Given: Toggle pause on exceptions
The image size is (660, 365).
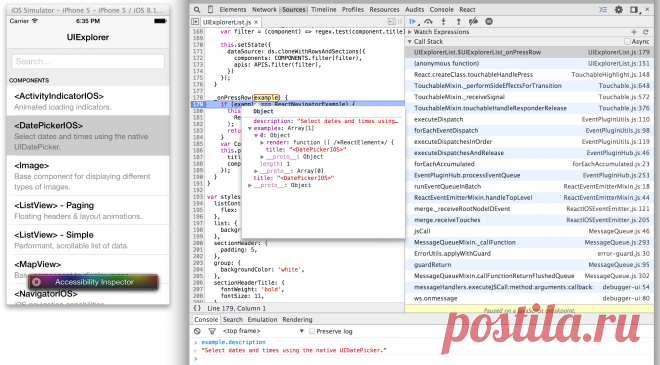Looking at the screenshot, I should coord(489,21).
